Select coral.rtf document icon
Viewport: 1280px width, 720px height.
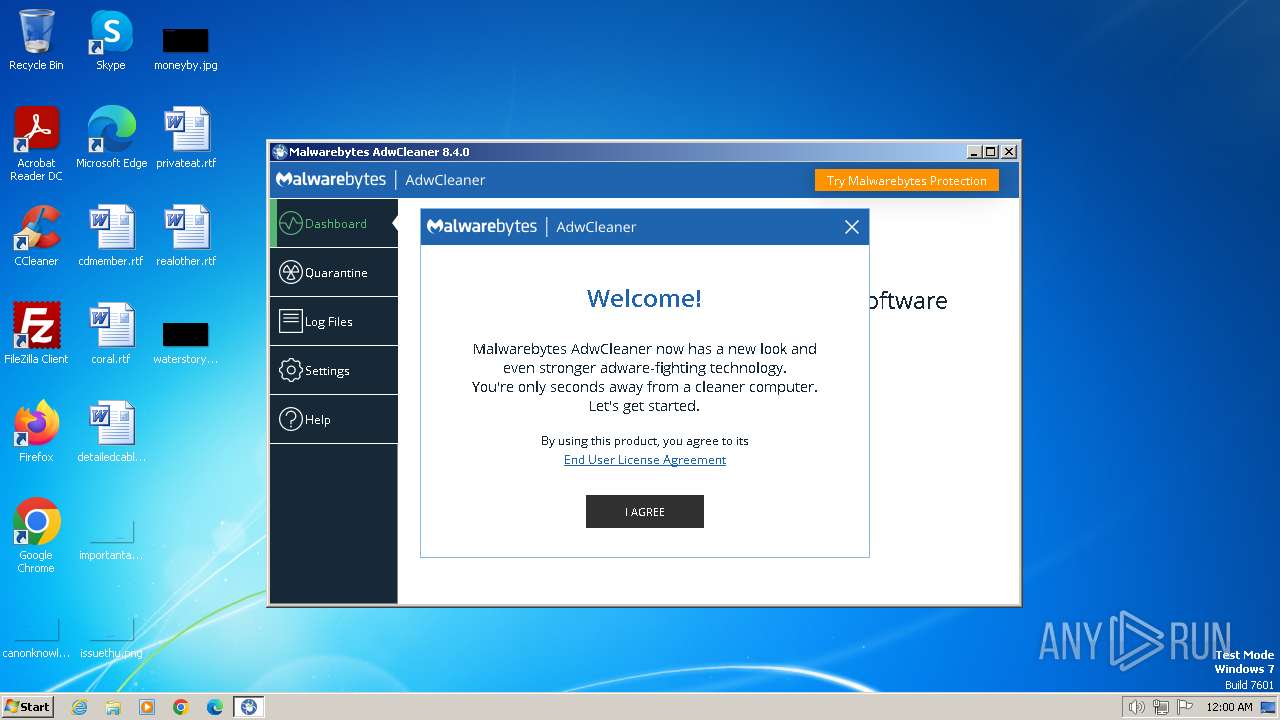111,333
